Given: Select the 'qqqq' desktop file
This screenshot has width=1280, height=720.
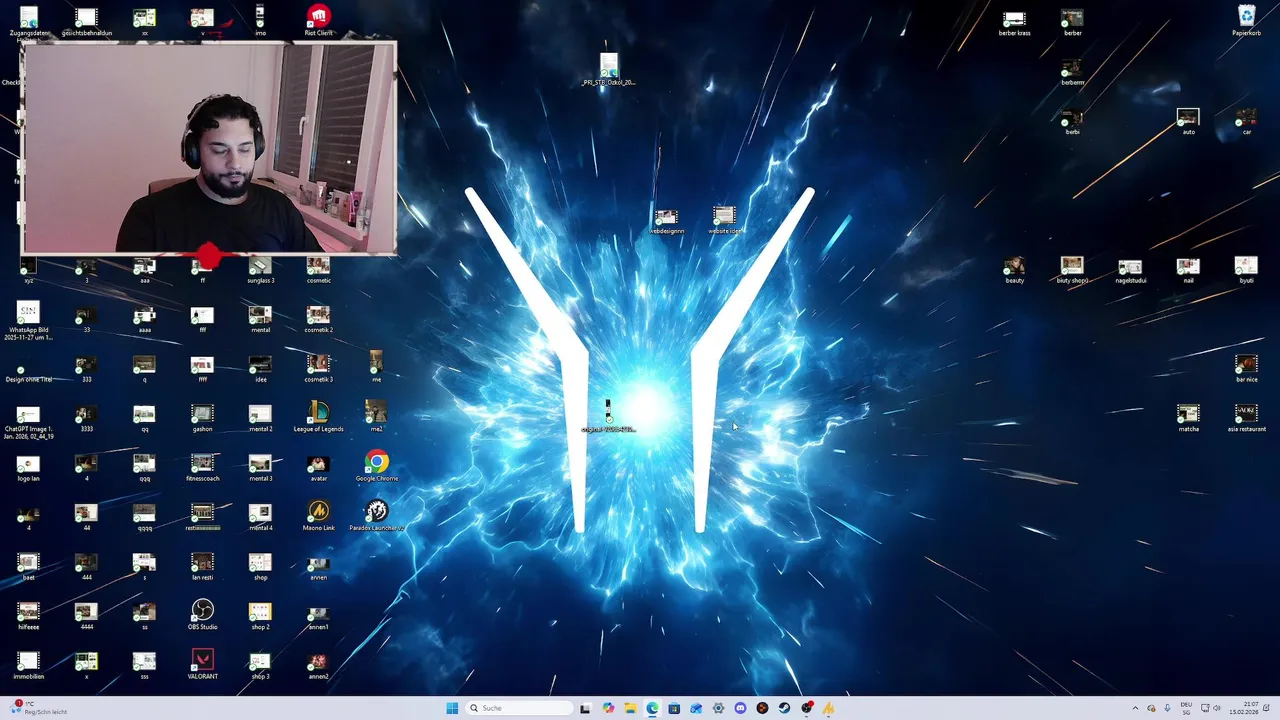Looking at the screenshot, I should coord(144,517).
